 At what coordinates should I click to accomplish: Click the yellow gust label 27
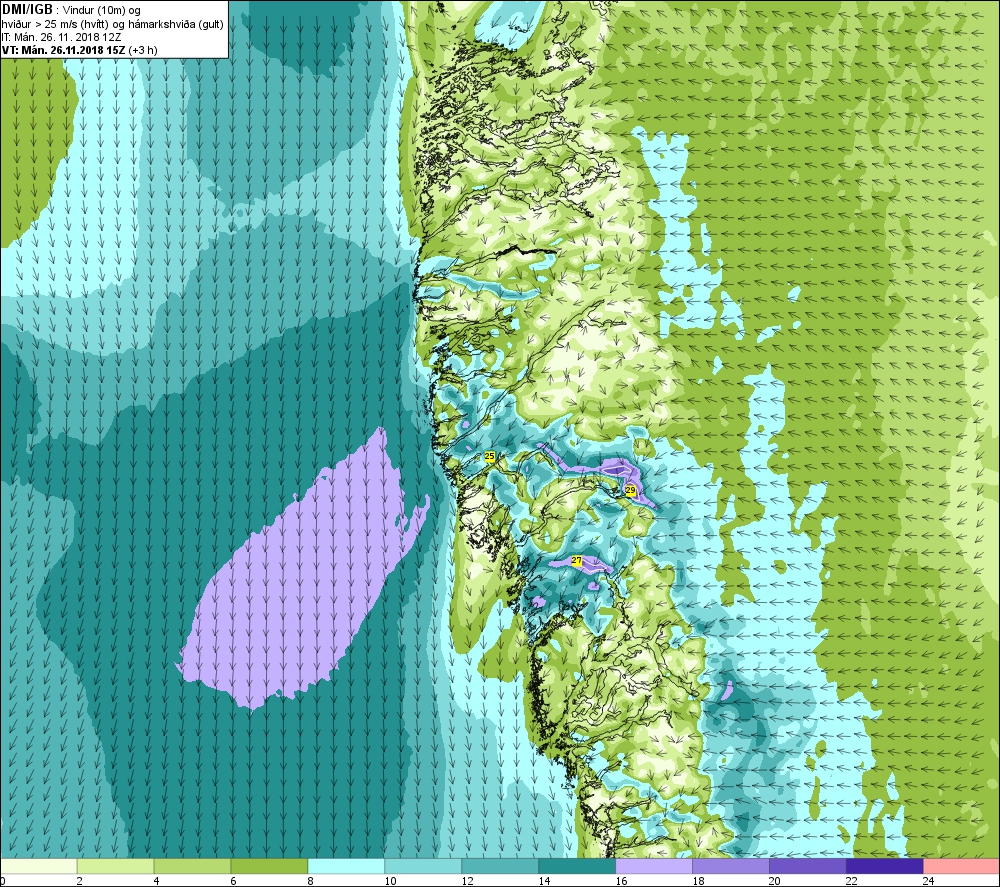coord(577,560)
